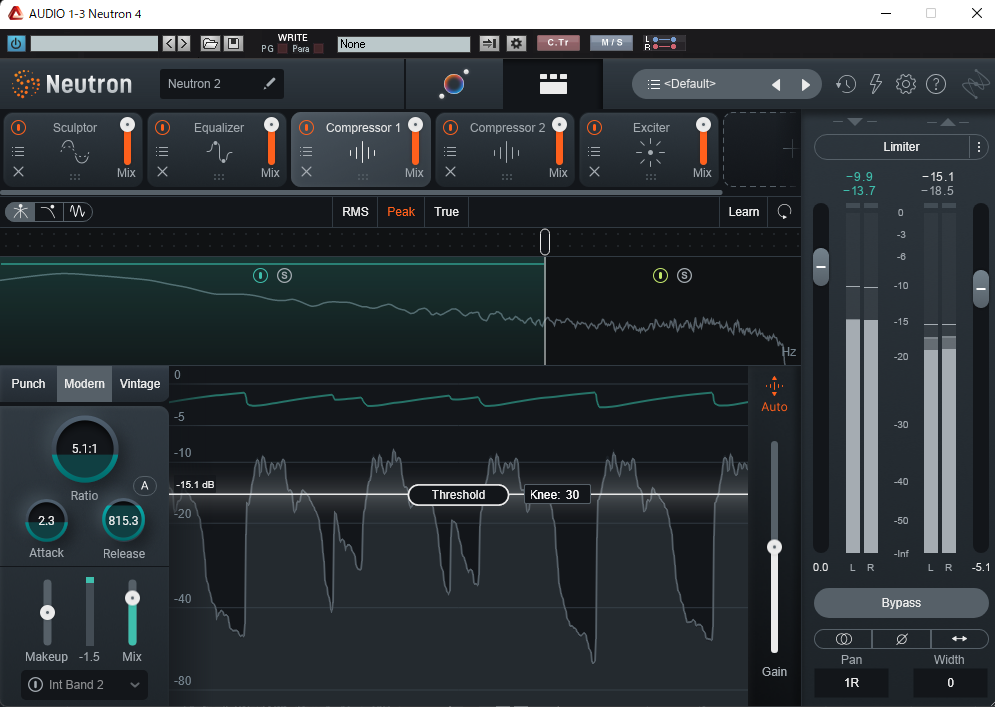
Task: Go to previous preset with left arrow in host bar
Action: click(x=169, y=43)
